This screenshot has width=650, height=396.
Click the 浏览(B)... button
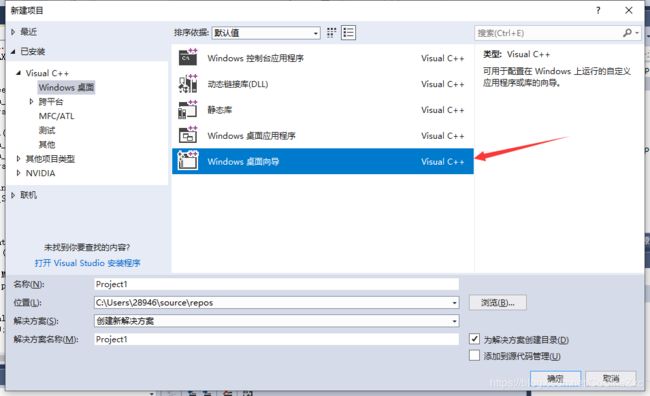point(498,303)
